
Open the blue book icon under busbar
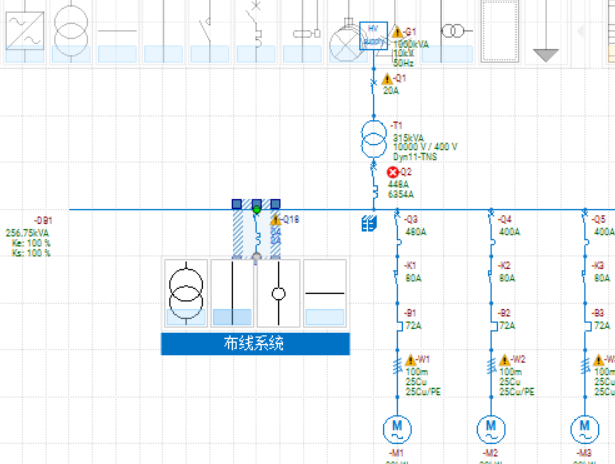[x=369, y=224]
